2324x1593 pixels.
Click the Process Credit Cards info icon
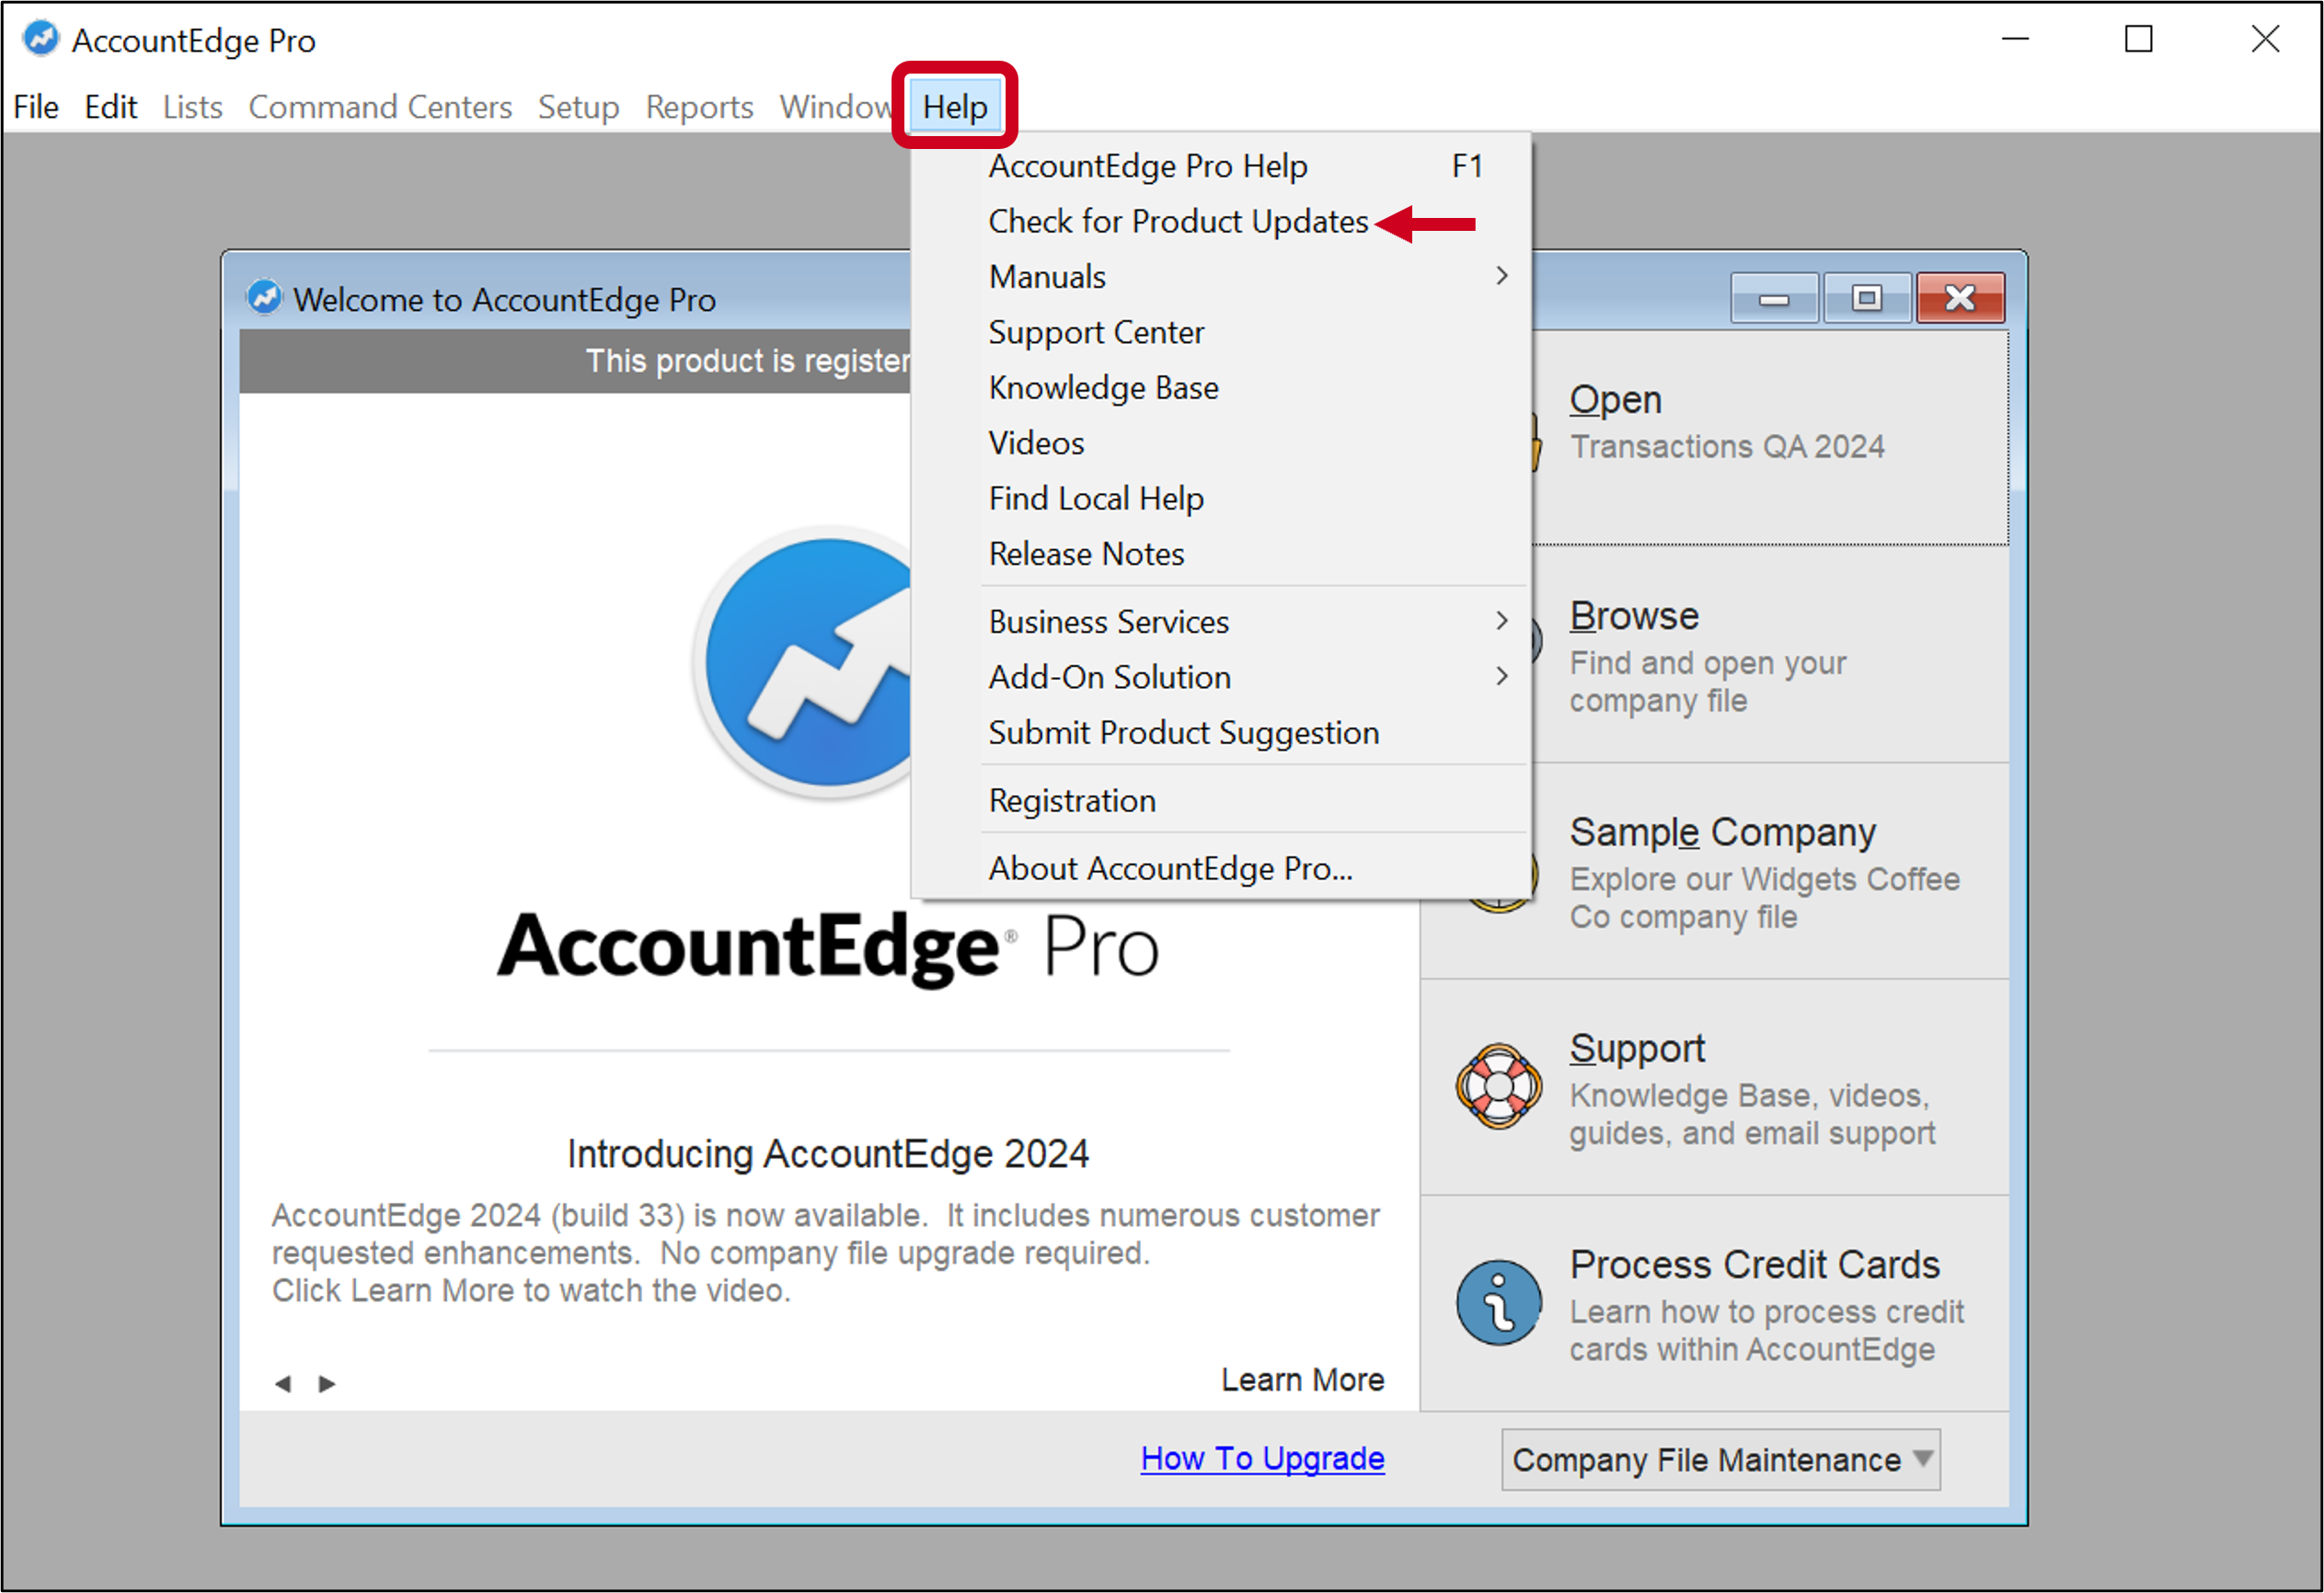(x=1497, y=1303)
